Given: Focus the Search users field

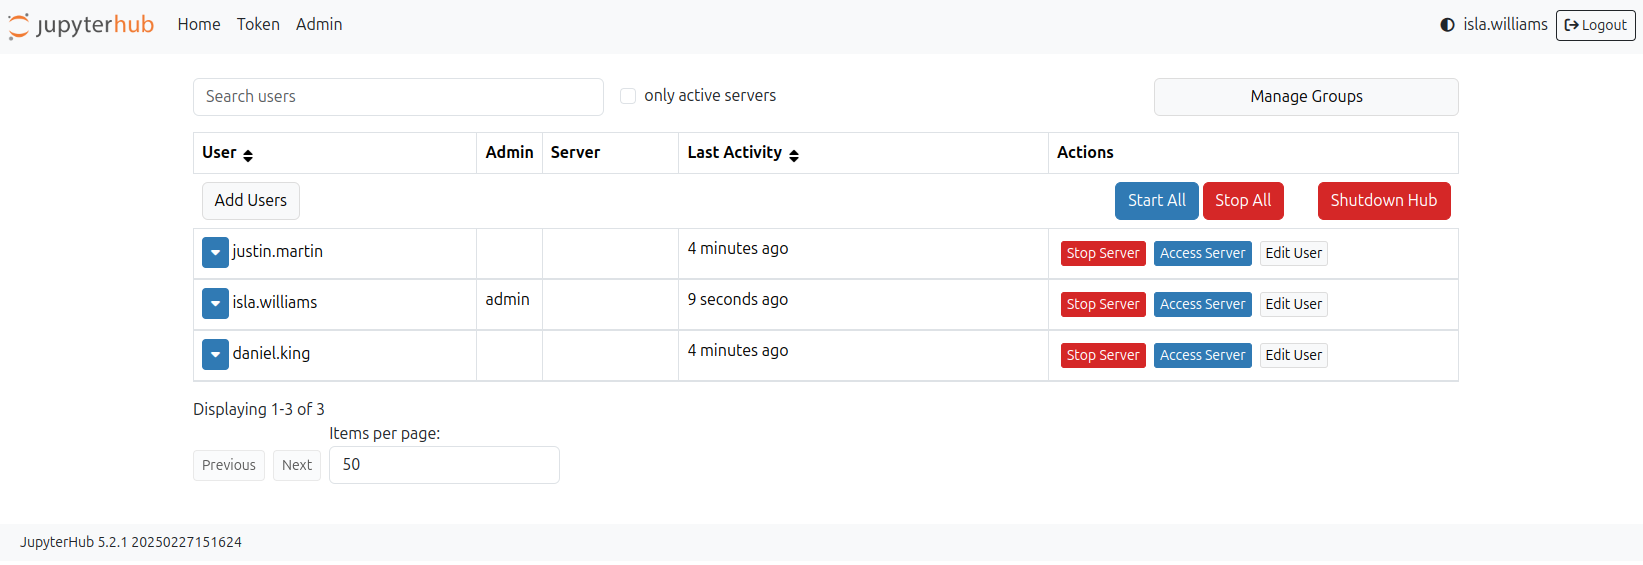Looking at the screenshot, I should click(x=398, y=97).
